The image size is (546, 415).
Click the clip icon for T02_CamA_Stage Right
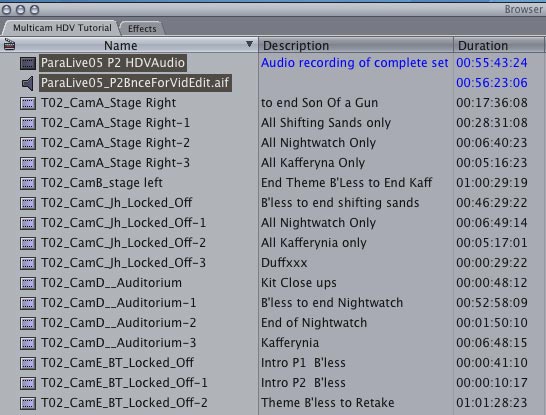pyautogui.click(x=28, y=103)
